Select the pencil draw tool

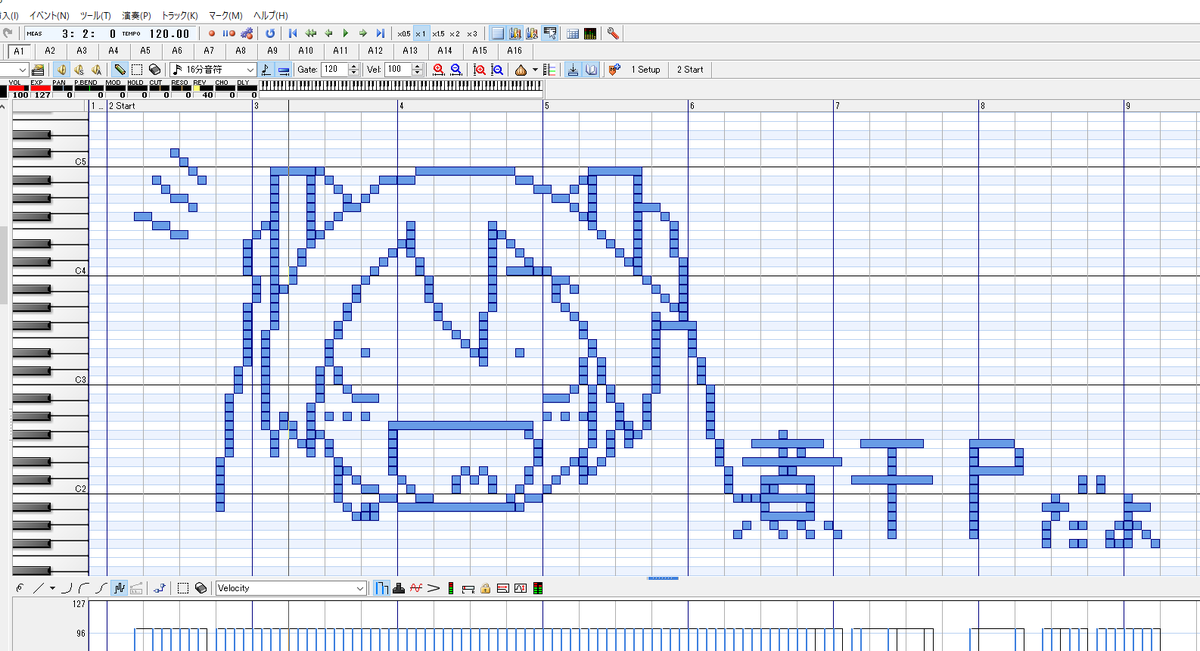119,70
